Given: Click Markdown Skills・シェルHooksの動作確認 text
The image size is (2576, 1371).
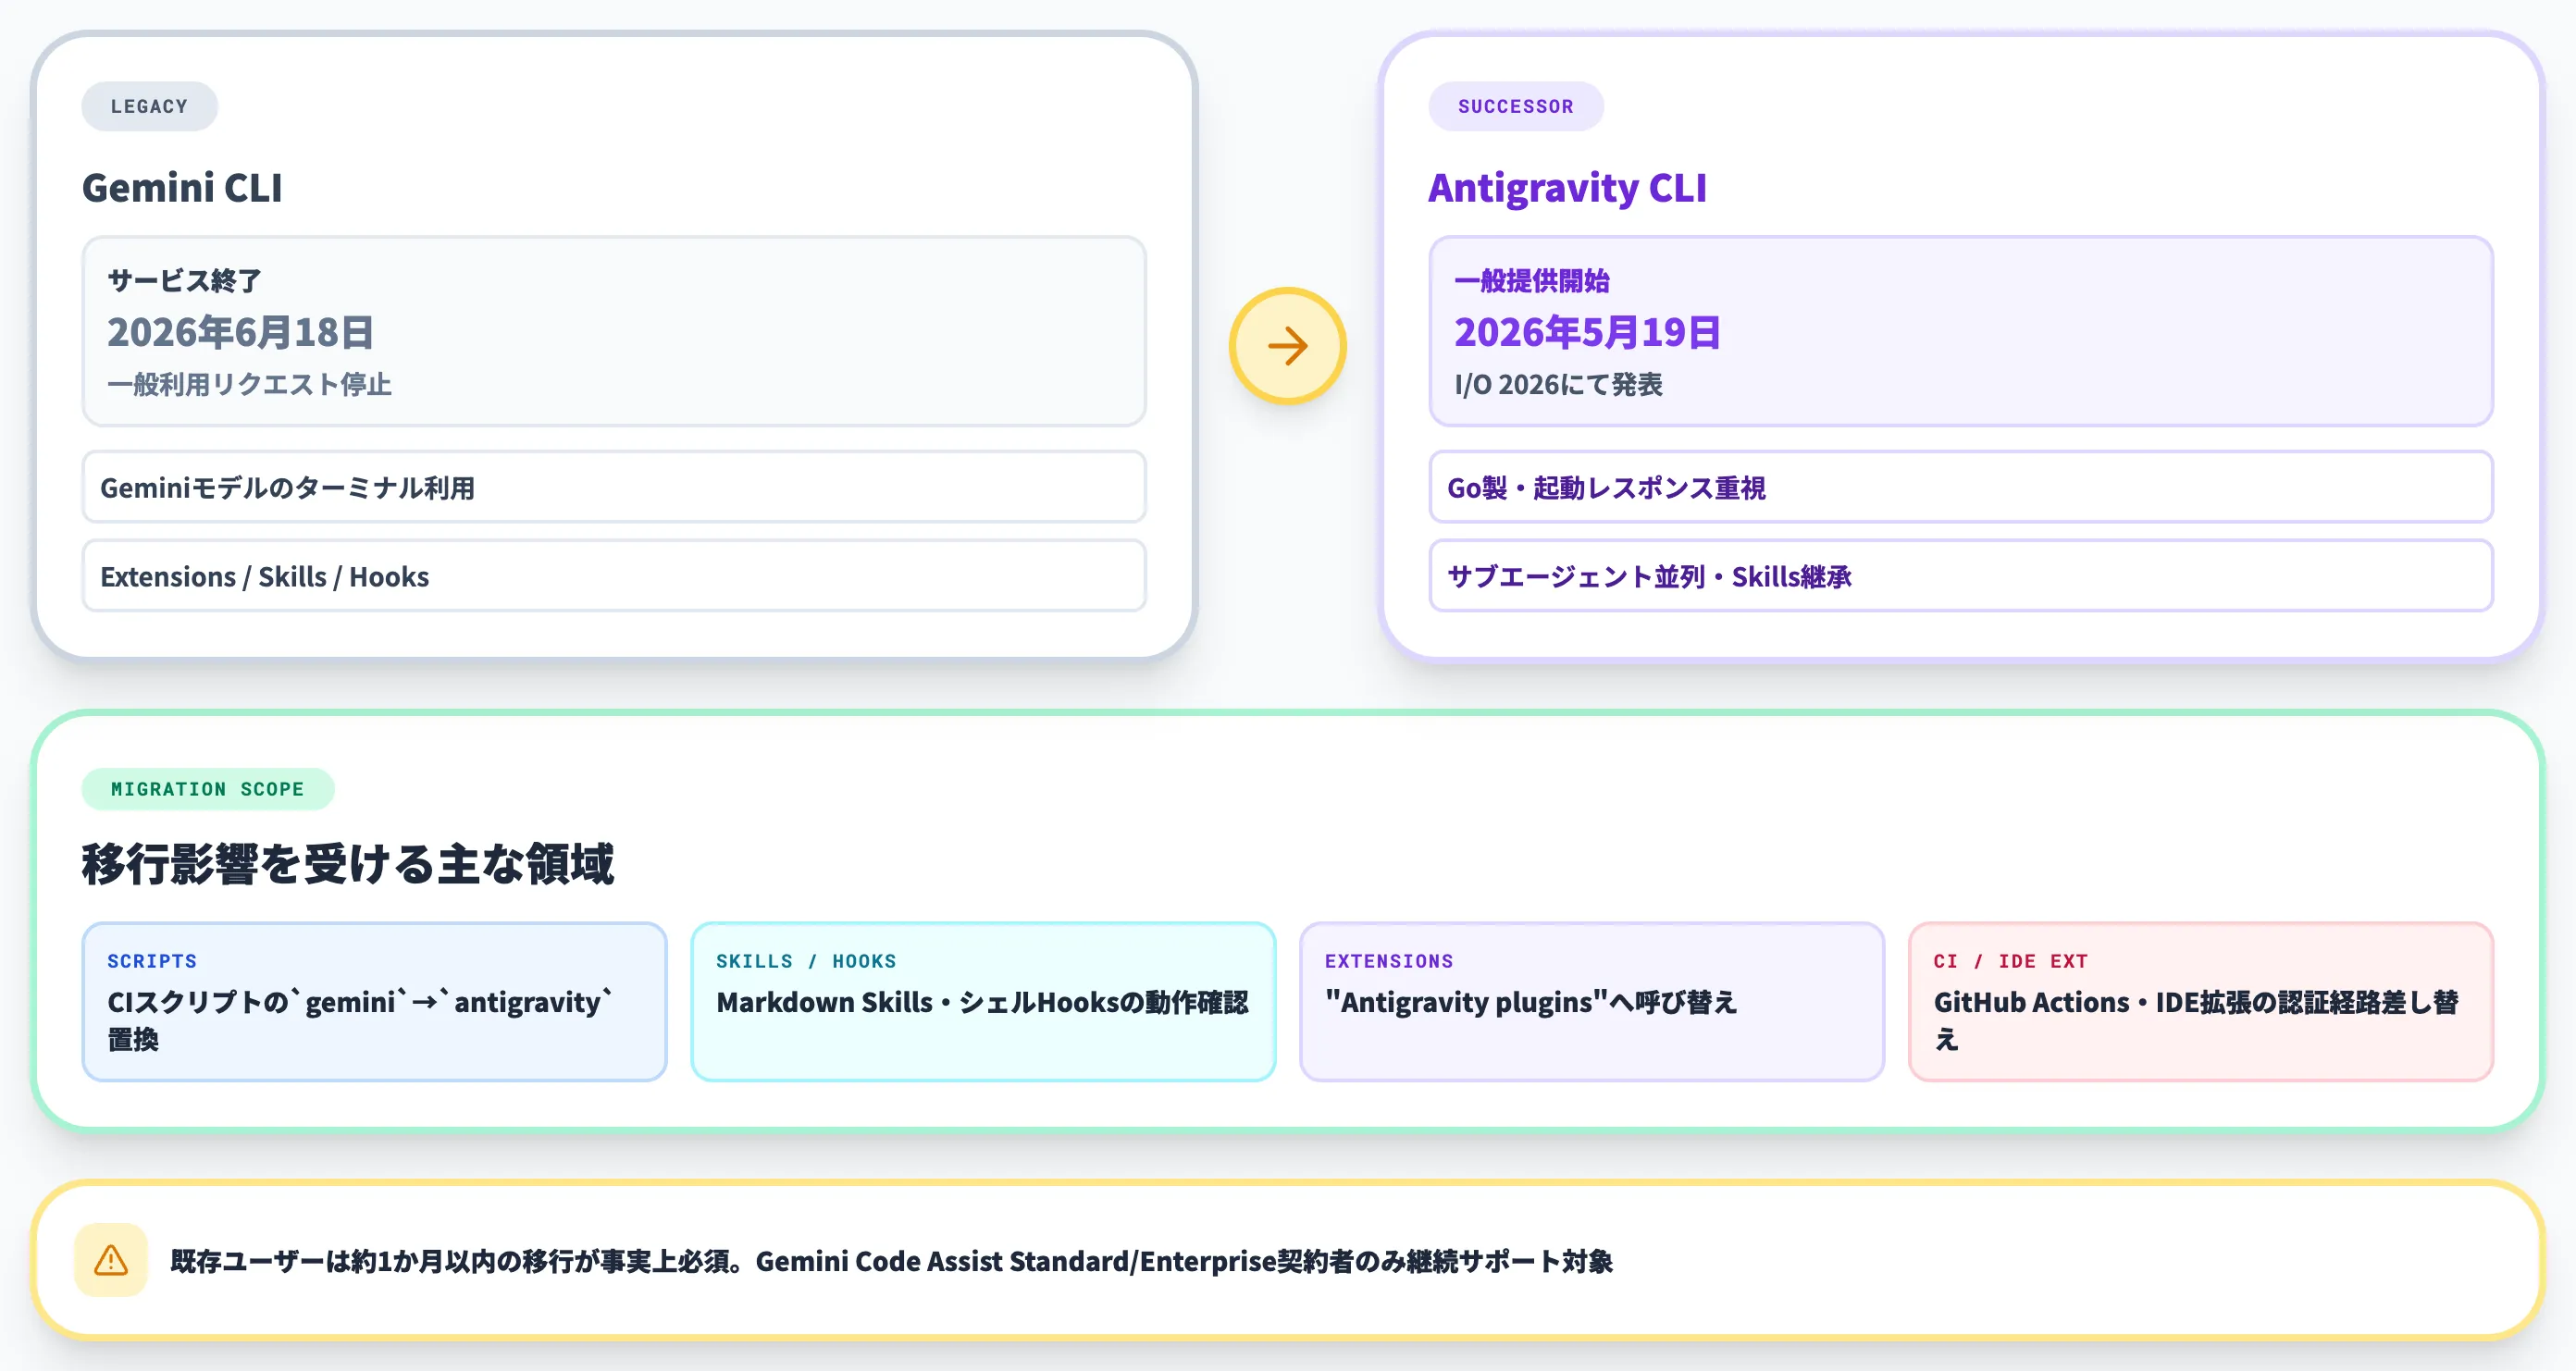Looking at the screenshot, I should (982, 1002).
